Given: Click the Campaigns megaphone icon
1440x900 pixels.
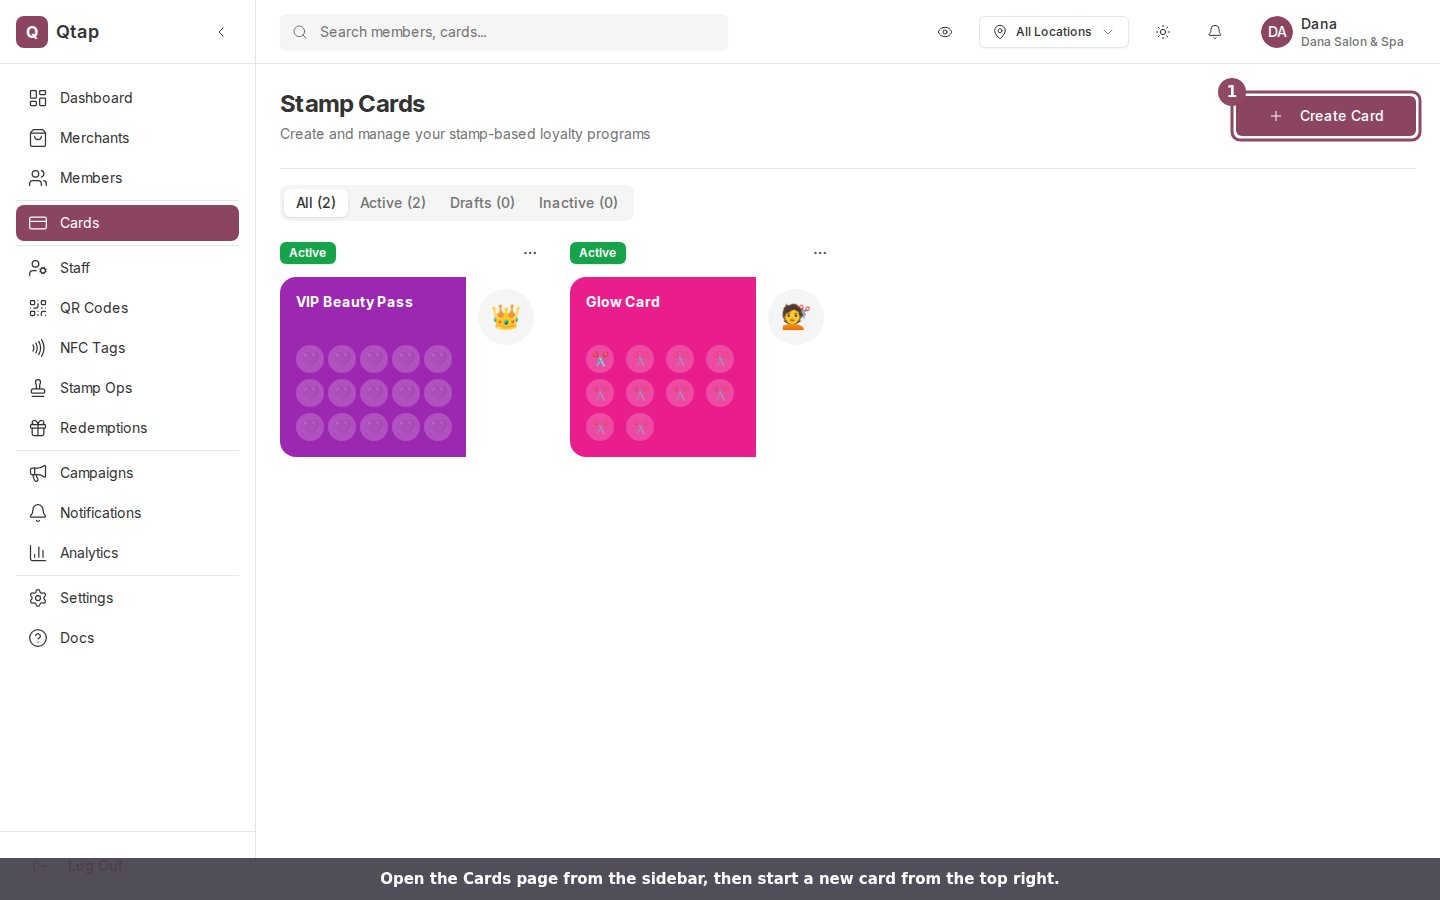Looking at the screenshot, I should click(38, 473).
